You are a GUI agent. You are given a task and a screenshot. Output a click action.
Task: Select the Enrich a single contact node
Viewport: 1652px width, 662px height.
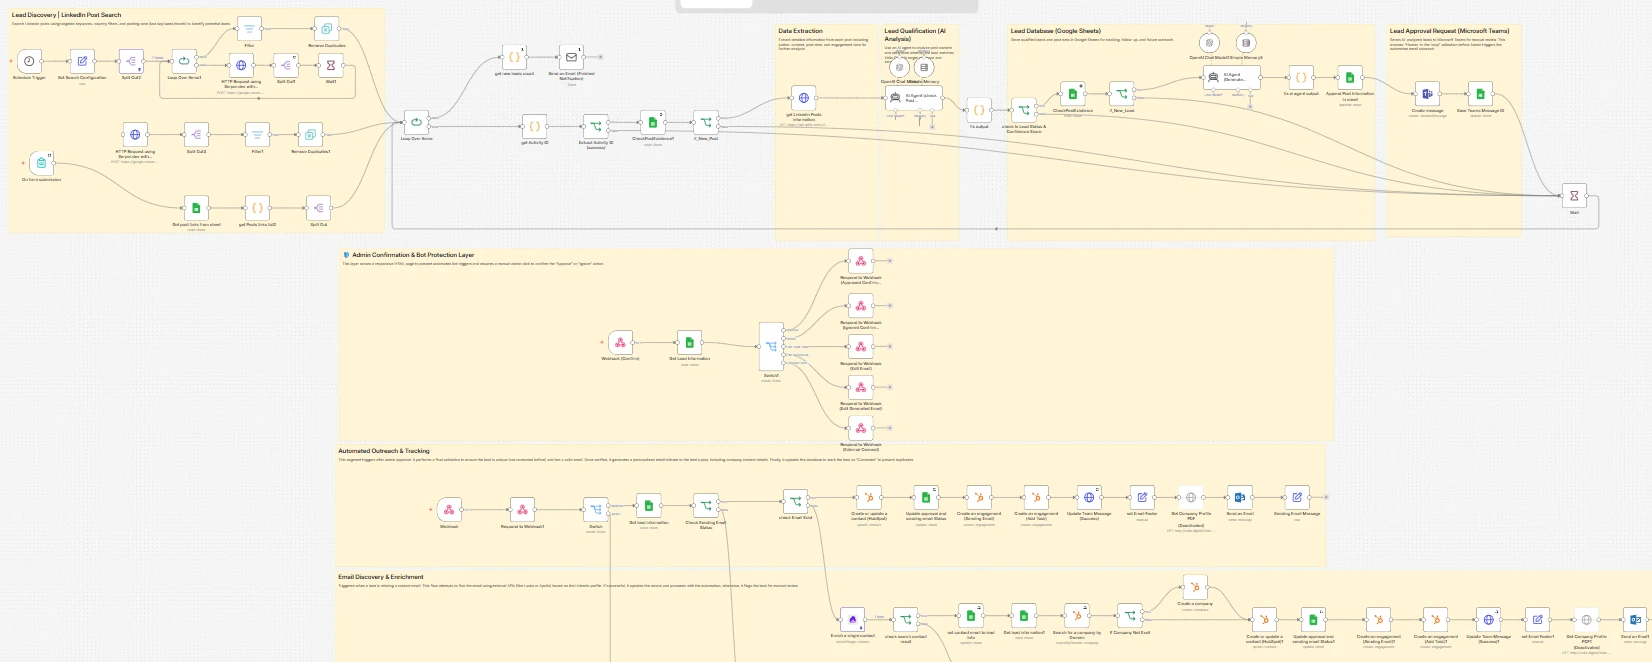[x=852, y=620]
